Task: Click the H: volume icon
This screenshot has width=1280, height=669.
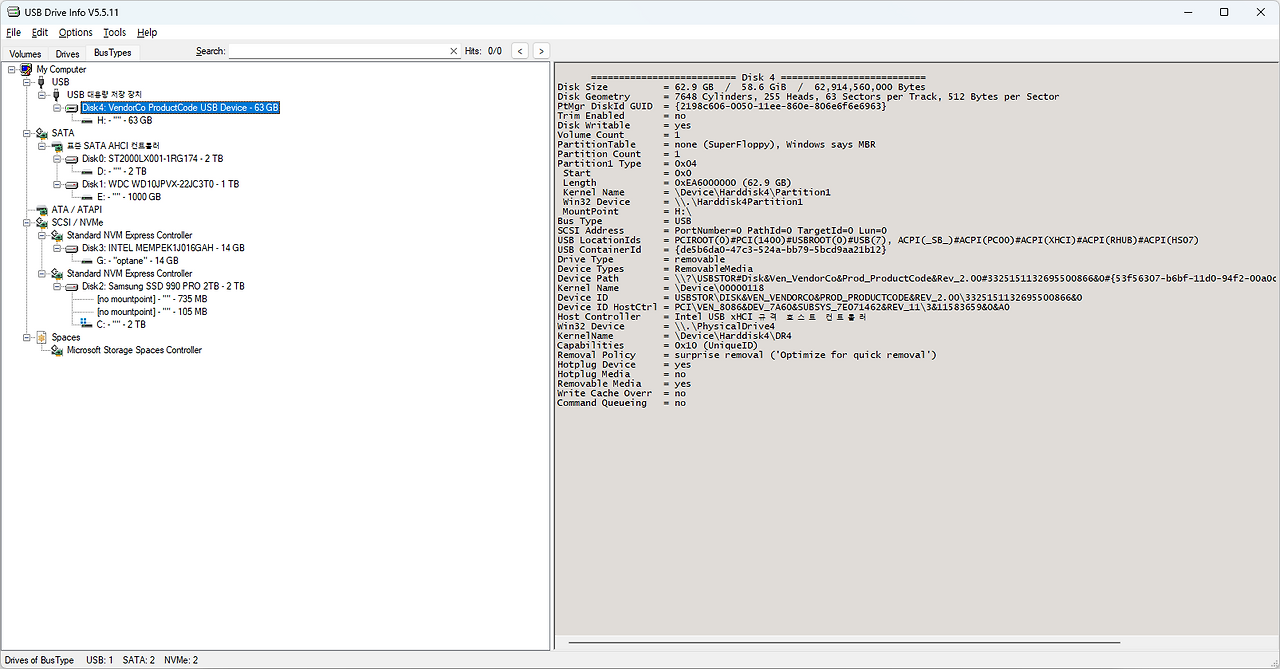Action: 87,120
